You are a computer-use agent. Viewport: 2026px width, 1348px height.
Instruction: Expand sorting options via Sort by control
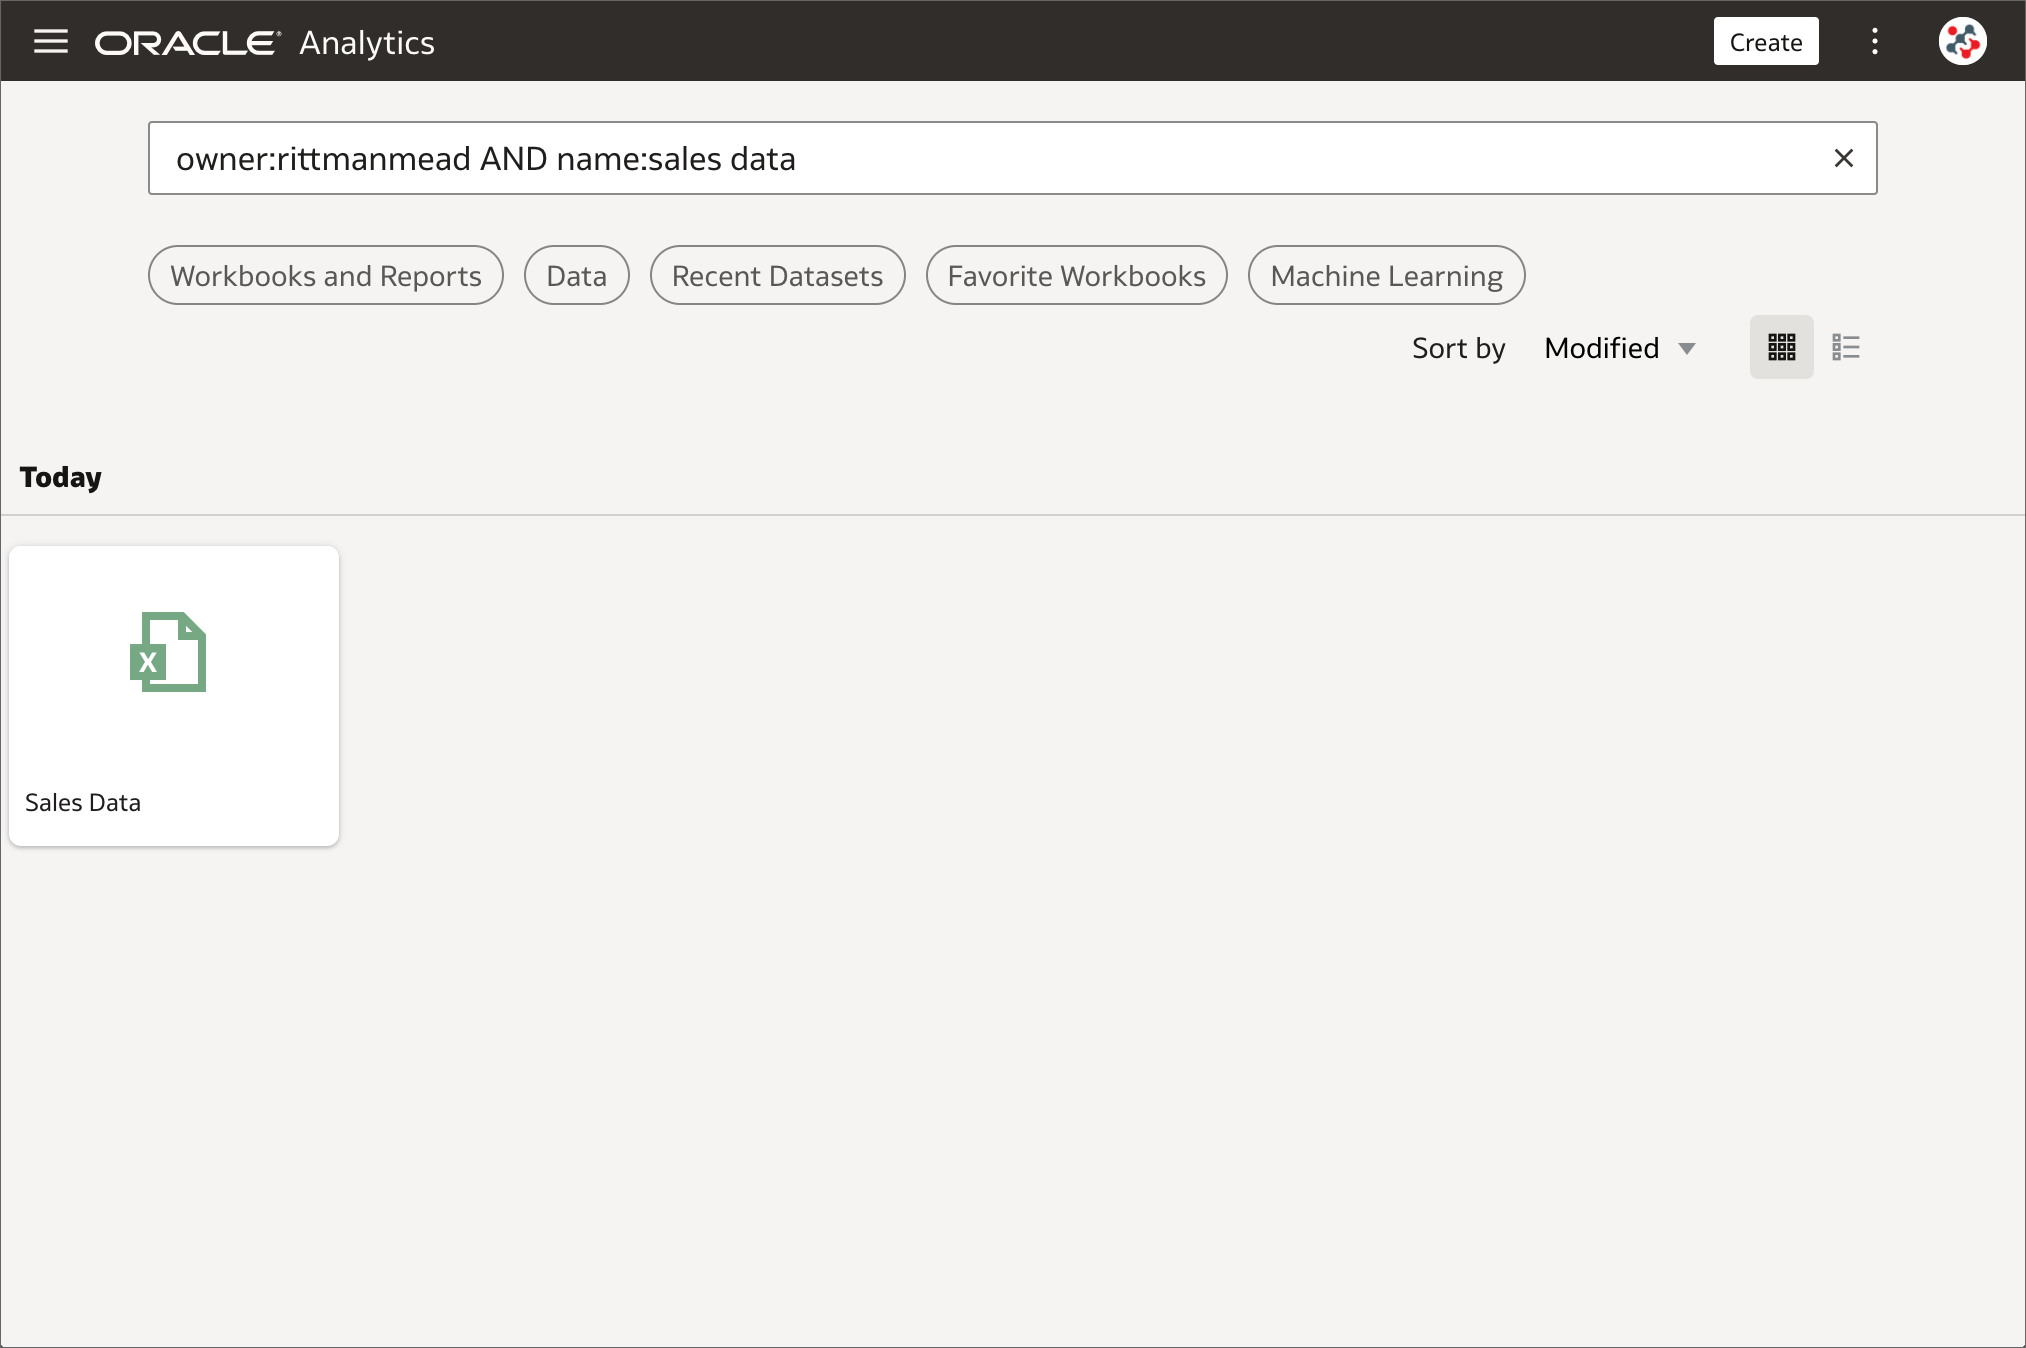(1458, 348)
